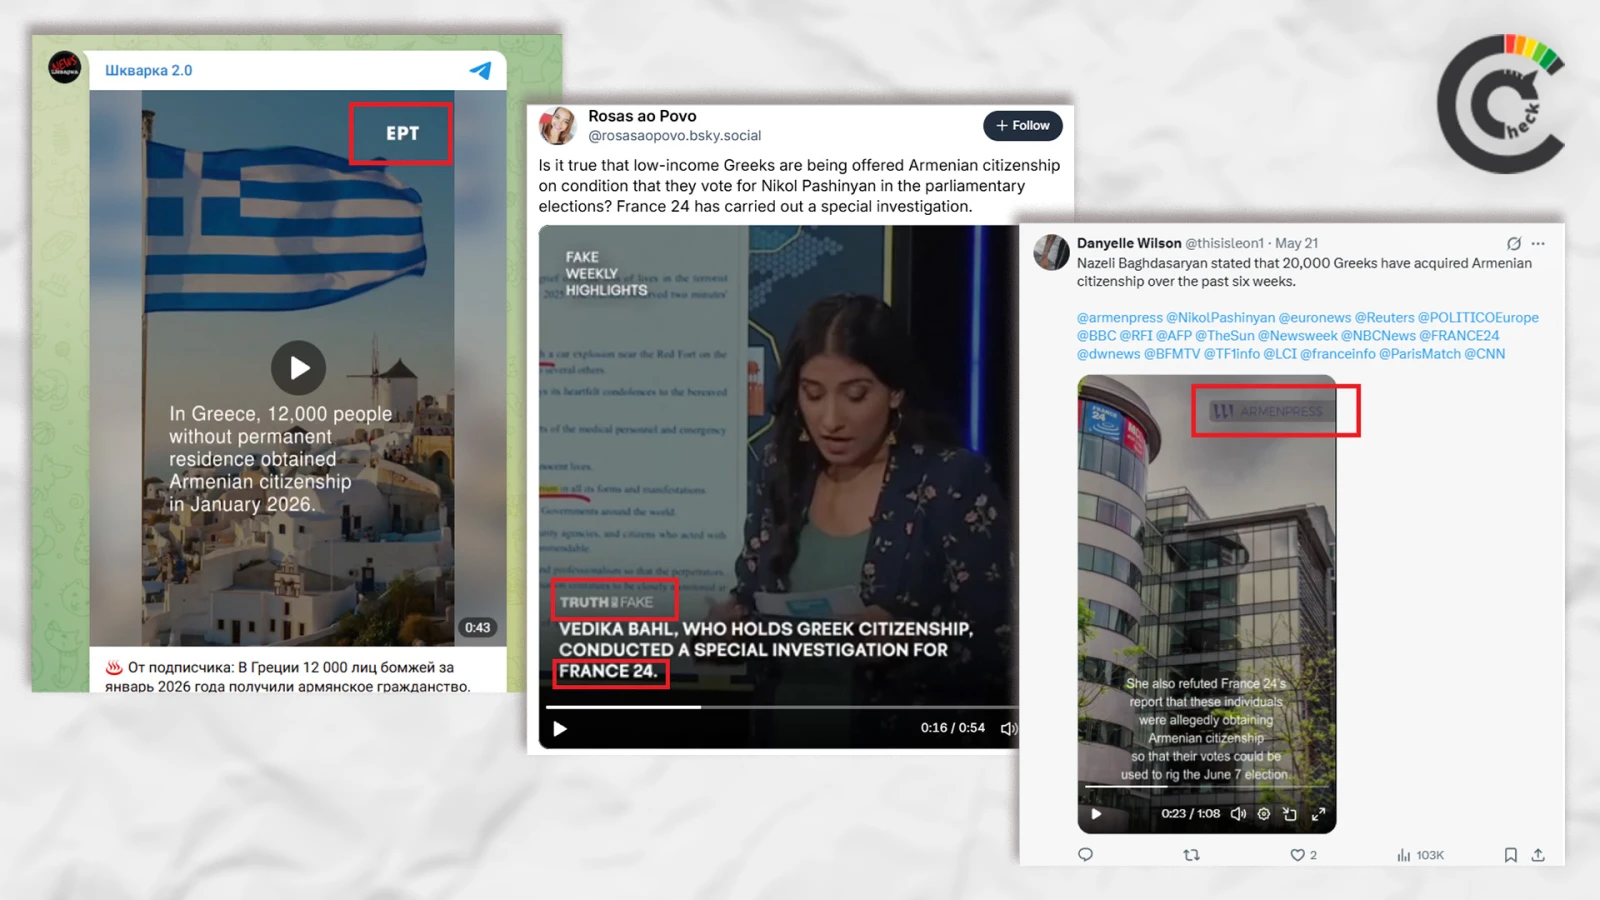Open the @FRANCE24 mention
The height and width of the screenshot is (900, 1600).
[1459, 335]
